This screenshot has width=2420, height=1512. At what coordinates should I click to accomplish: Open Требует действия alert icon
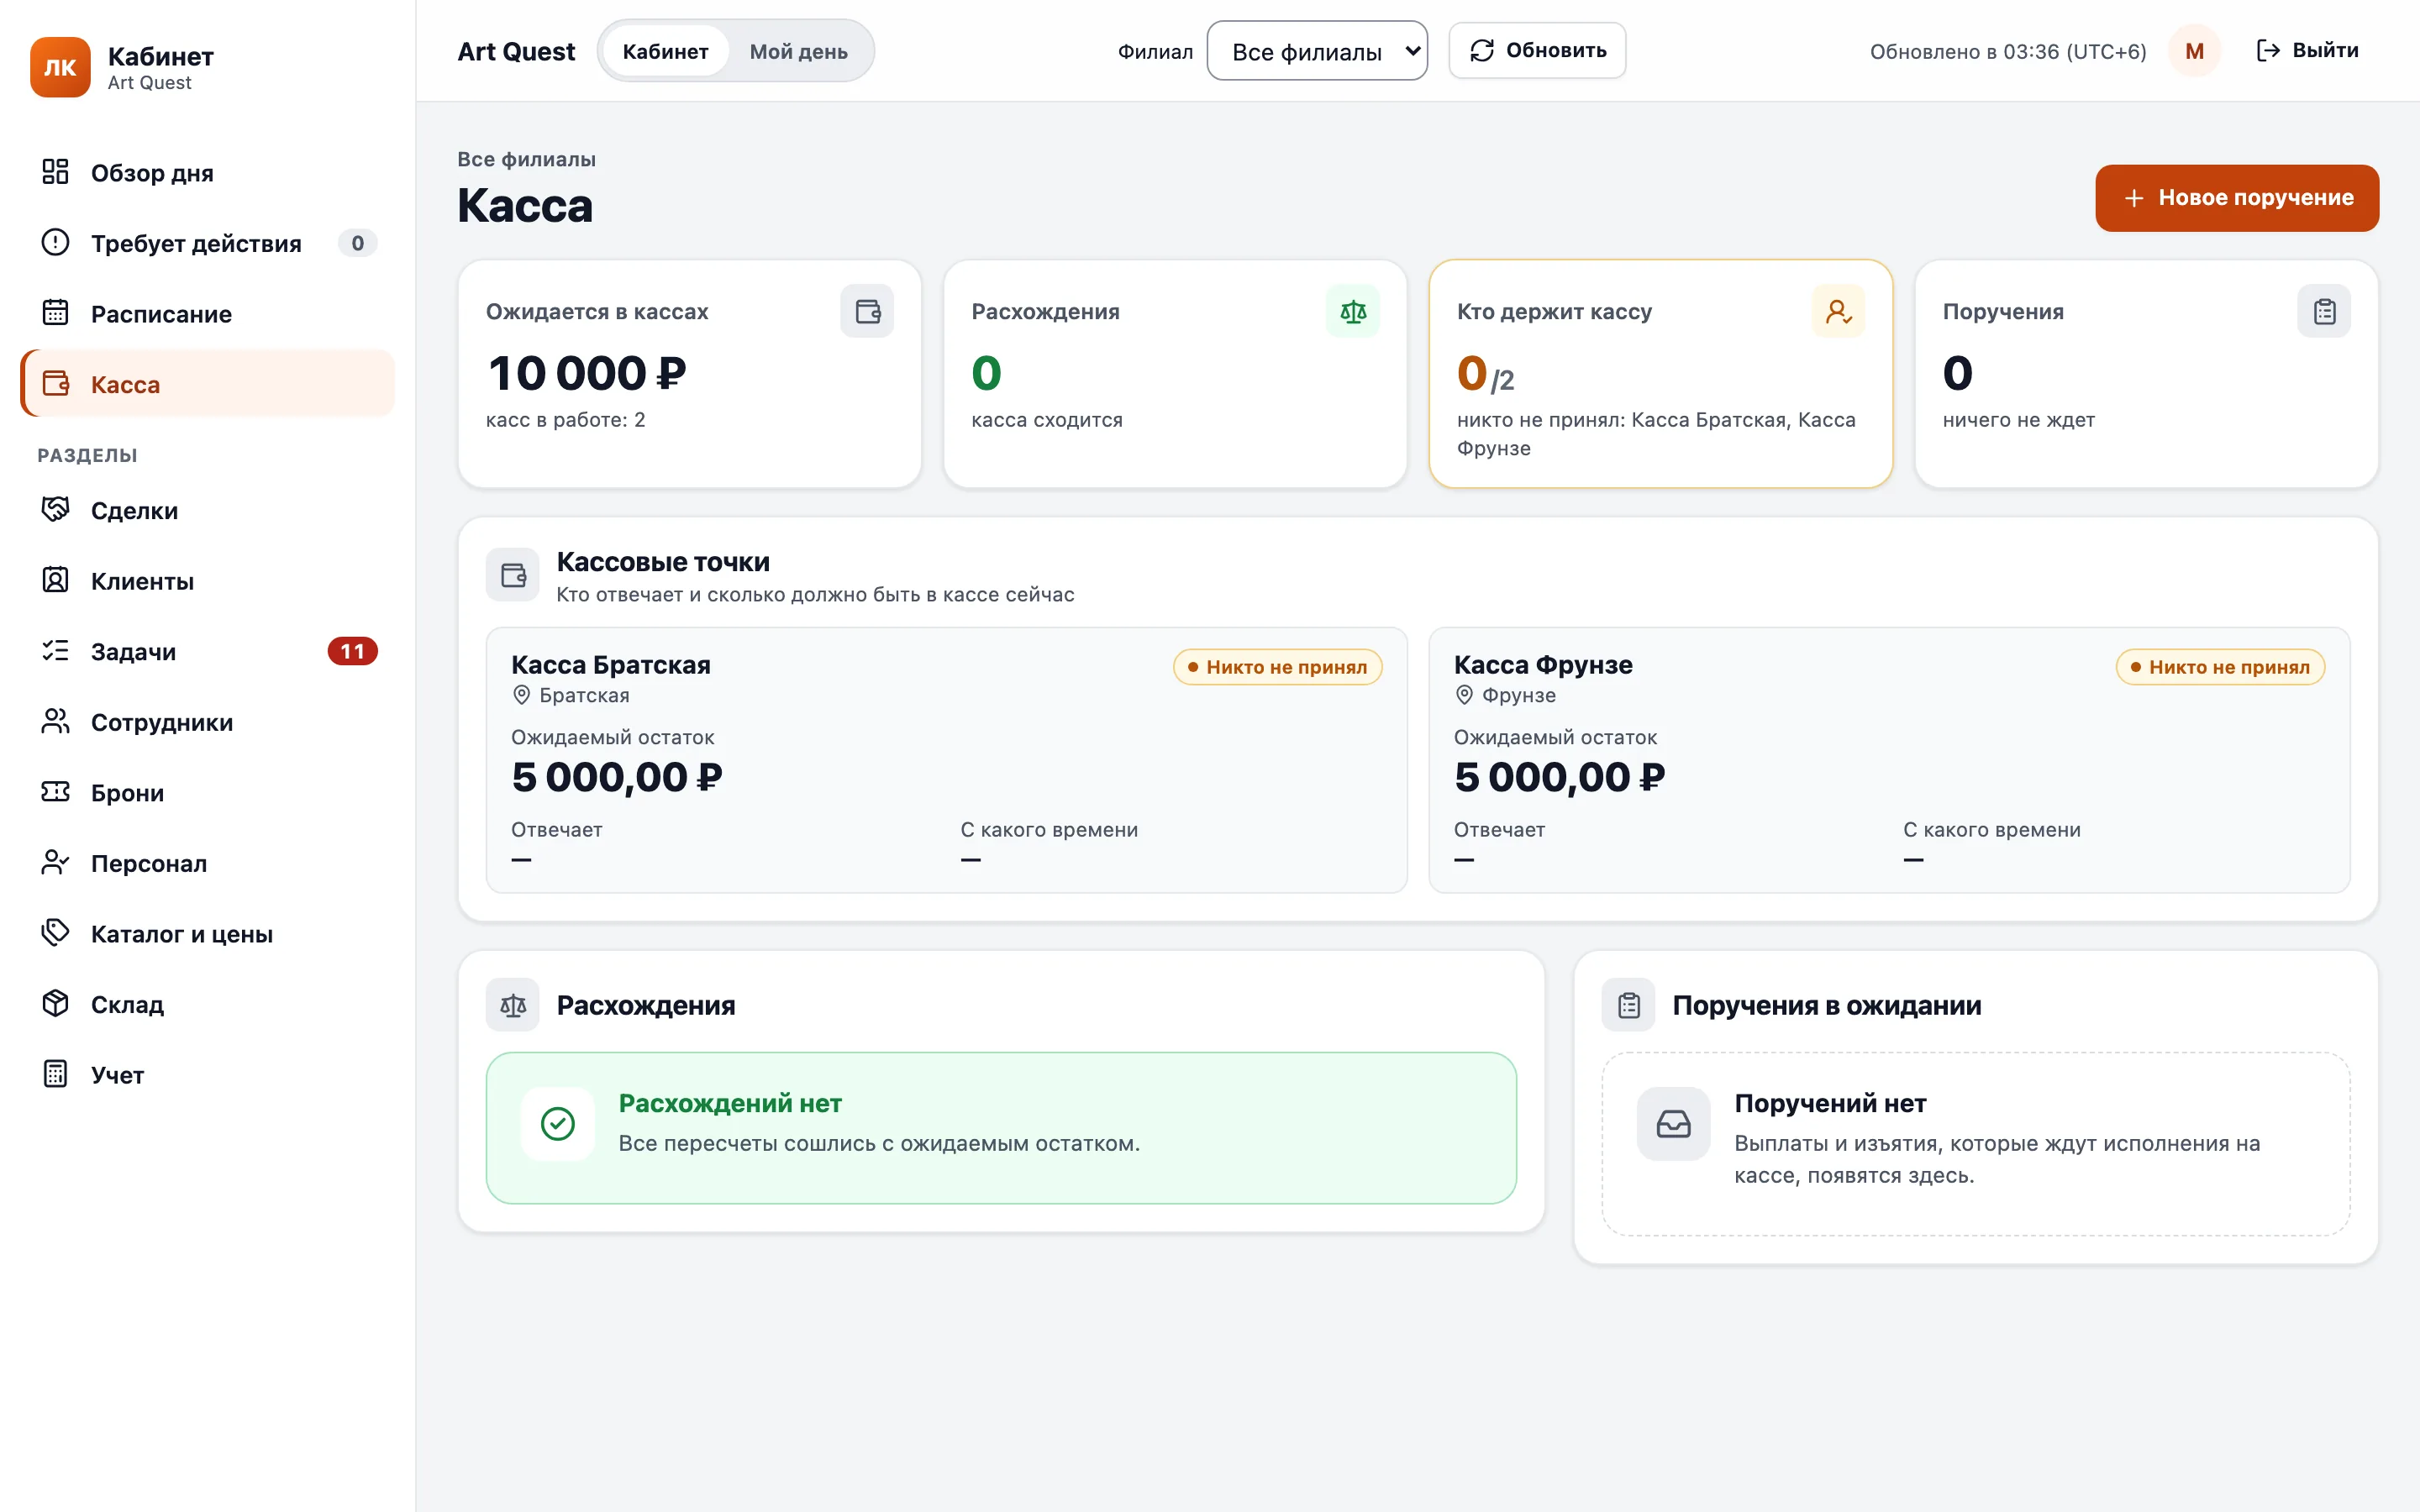pyautogui.click(x=55, y=242)
